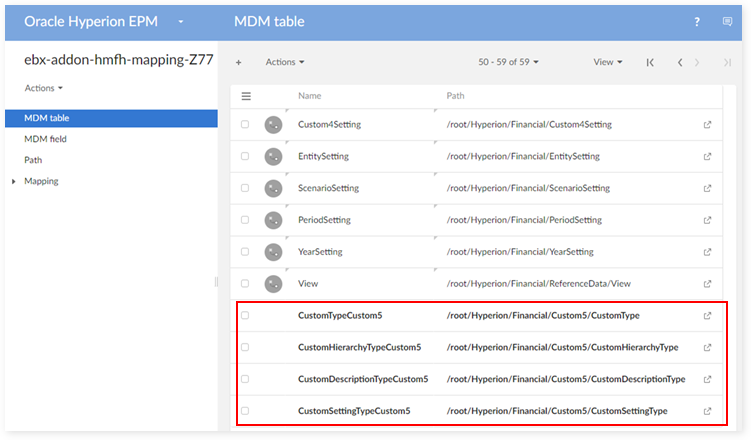Click the path /root/Hyperion/Financial/Custom4Setting
Viewport: 751px width, 440px height.
[529, 124]
